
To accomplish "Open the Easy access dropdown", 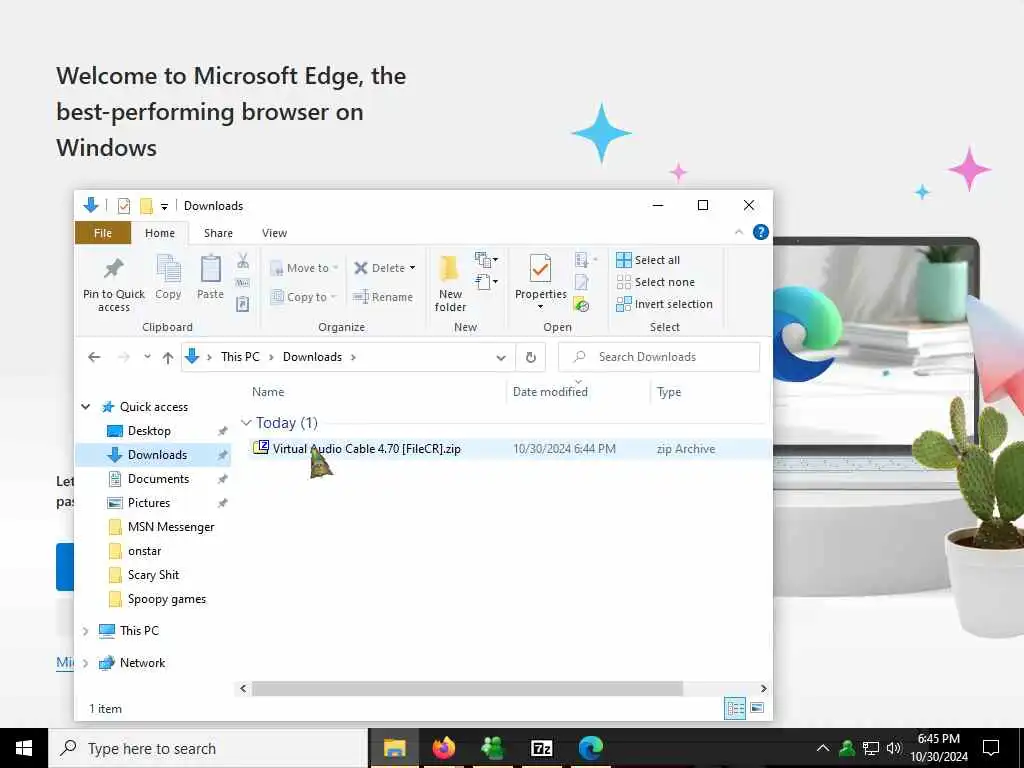I will [x=487, y=282].
